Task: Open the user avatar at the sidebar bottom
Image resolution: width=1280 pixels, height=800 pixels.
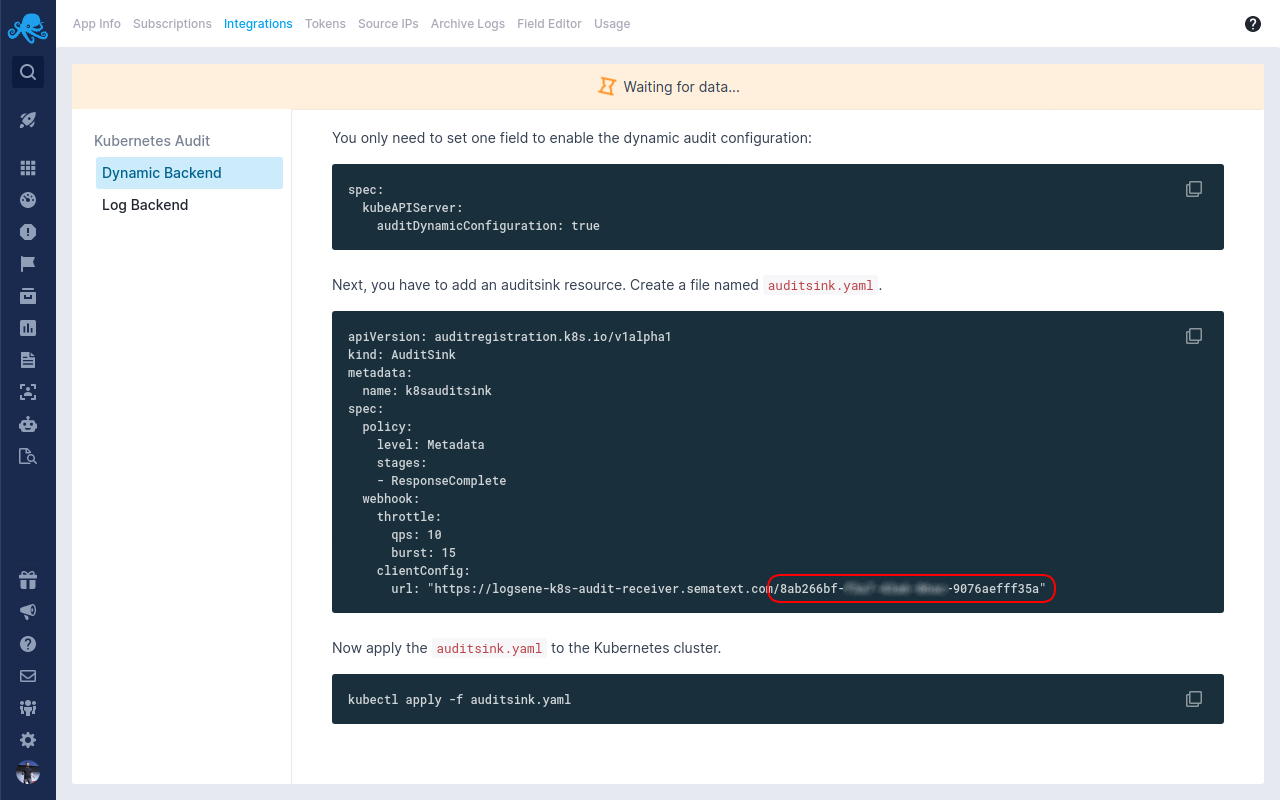Action: (x=28, y=772)
